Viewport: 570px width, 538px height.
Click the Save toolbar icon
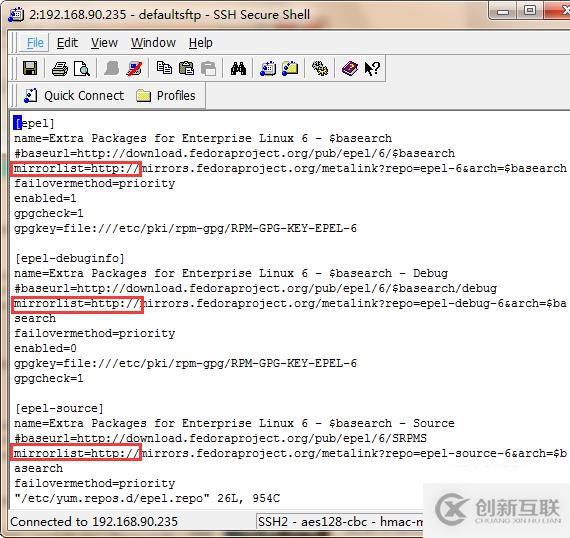tap(30, 68)
